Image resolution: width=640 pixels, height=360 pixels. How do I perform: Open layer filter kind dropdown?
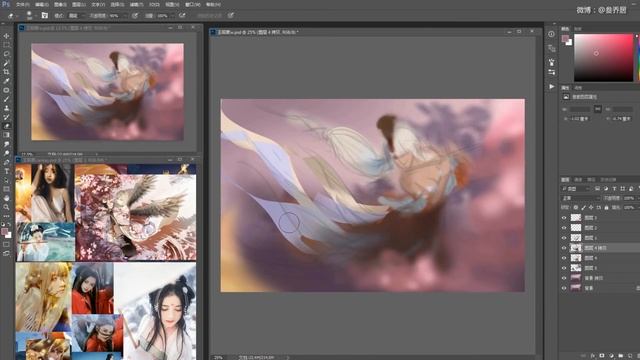(576, 189)
